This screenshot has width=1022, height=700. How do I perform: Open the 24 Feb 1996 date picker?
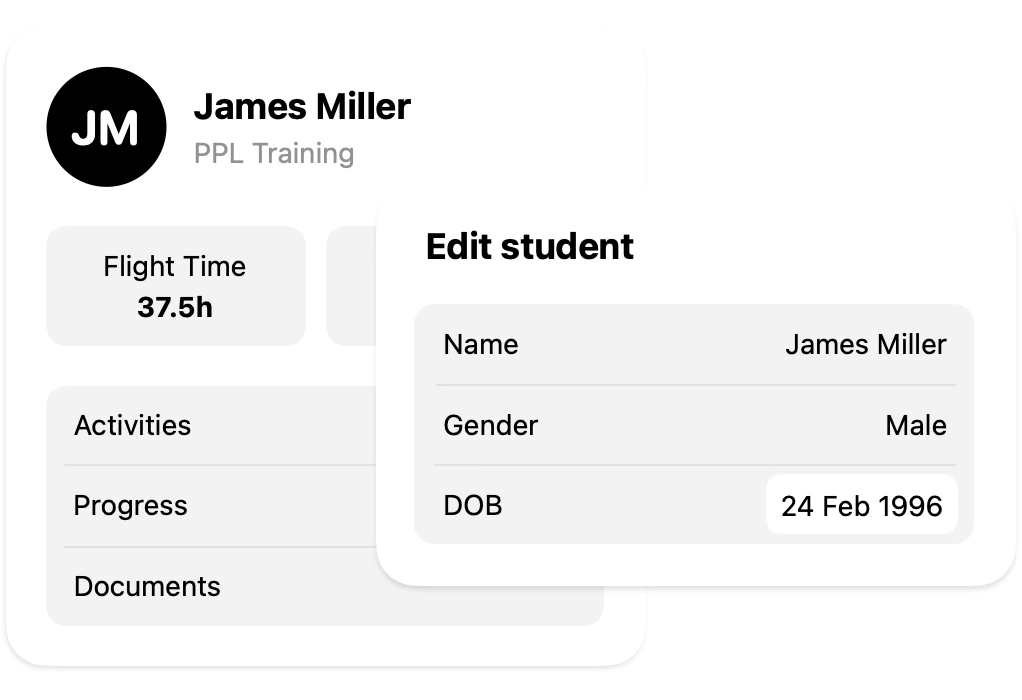click(x=861, y=505)
